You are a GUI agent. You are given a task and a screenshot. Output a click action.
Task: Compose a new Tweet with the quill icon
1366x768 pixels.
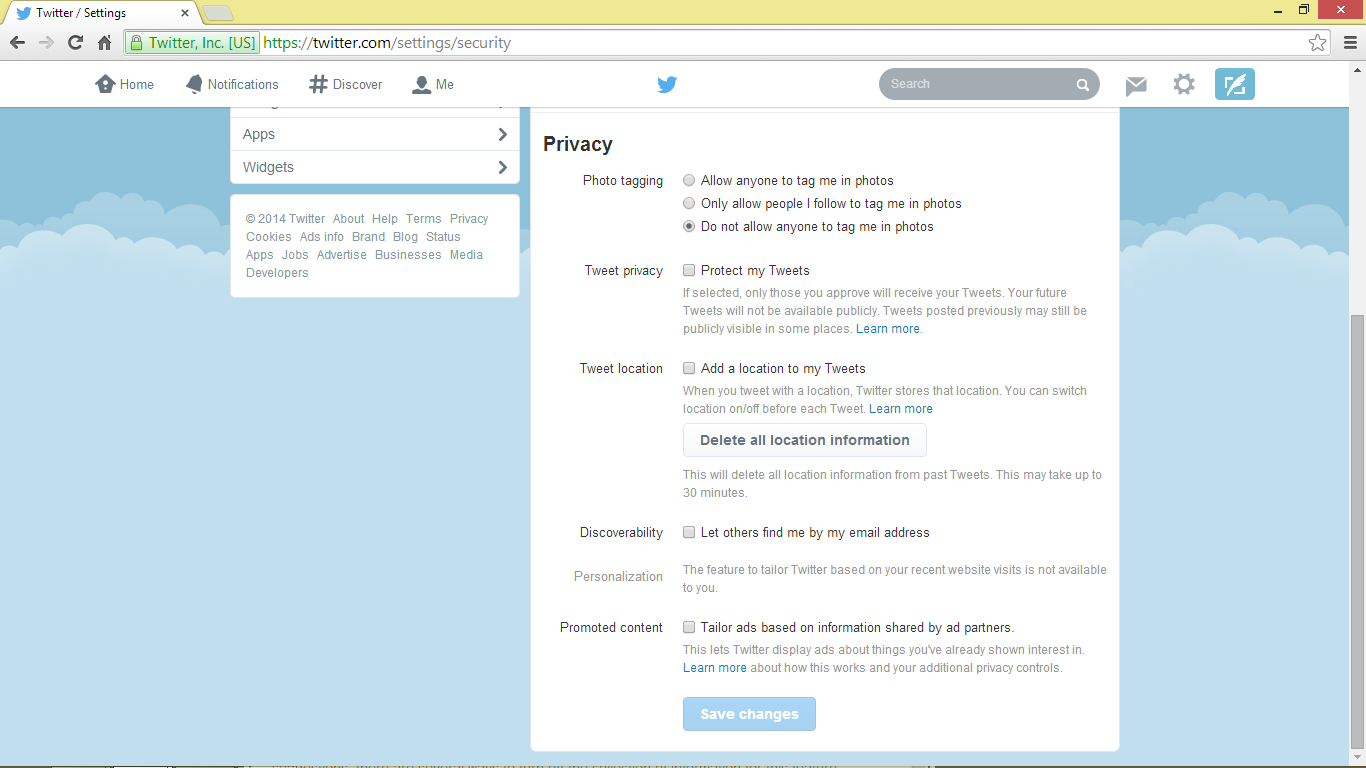pyautogui.click(x=1235, y=84)
